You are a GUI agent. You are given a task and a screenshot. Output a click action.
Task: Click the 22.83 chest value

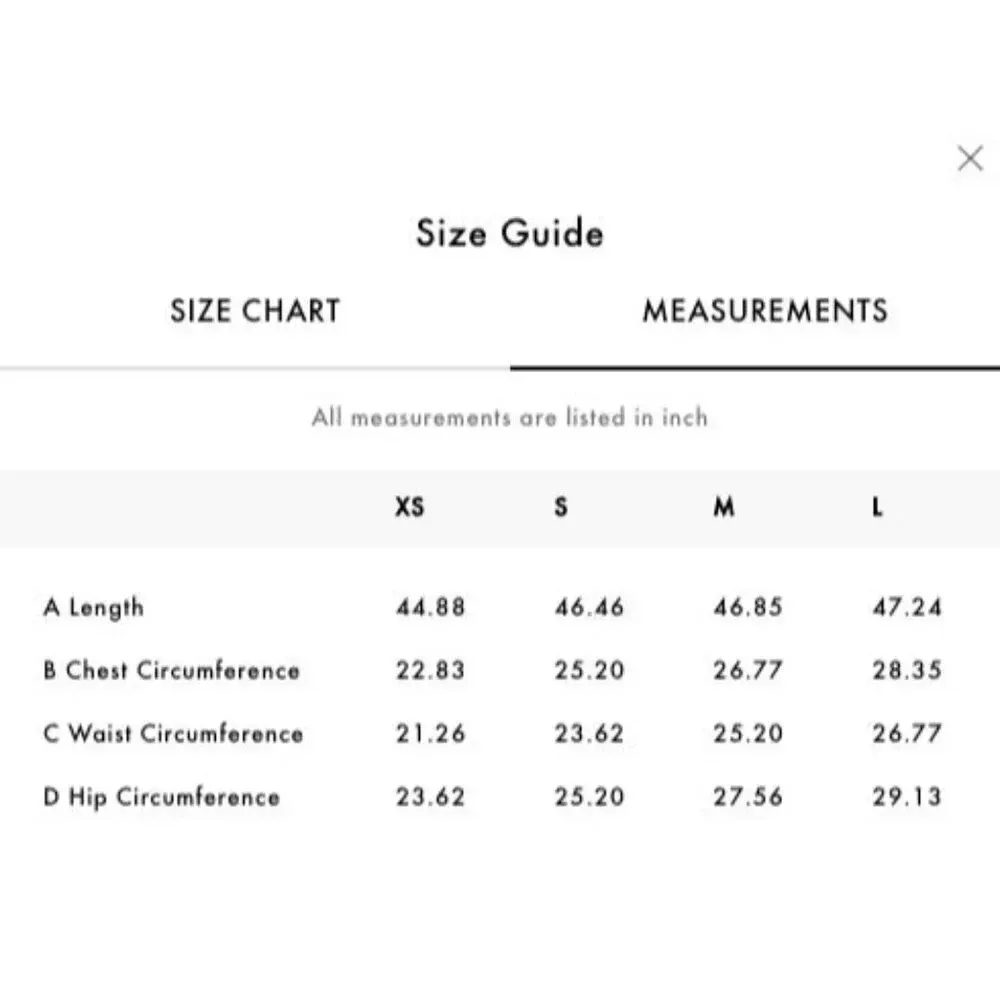click(x=430, y=671)
